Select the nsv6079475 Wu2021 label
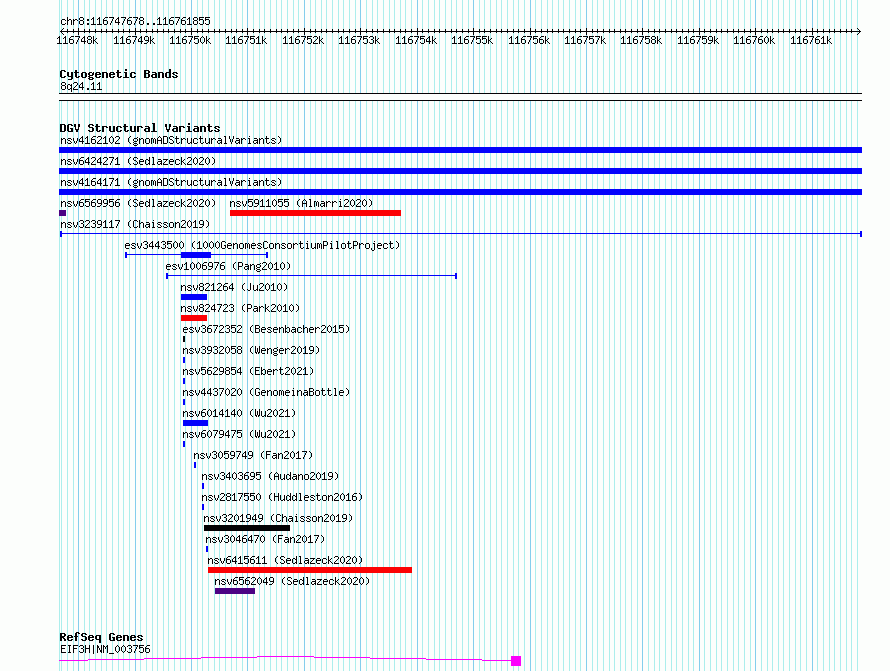890x671 pixels. pyautogui.click(x=239, y=434)
